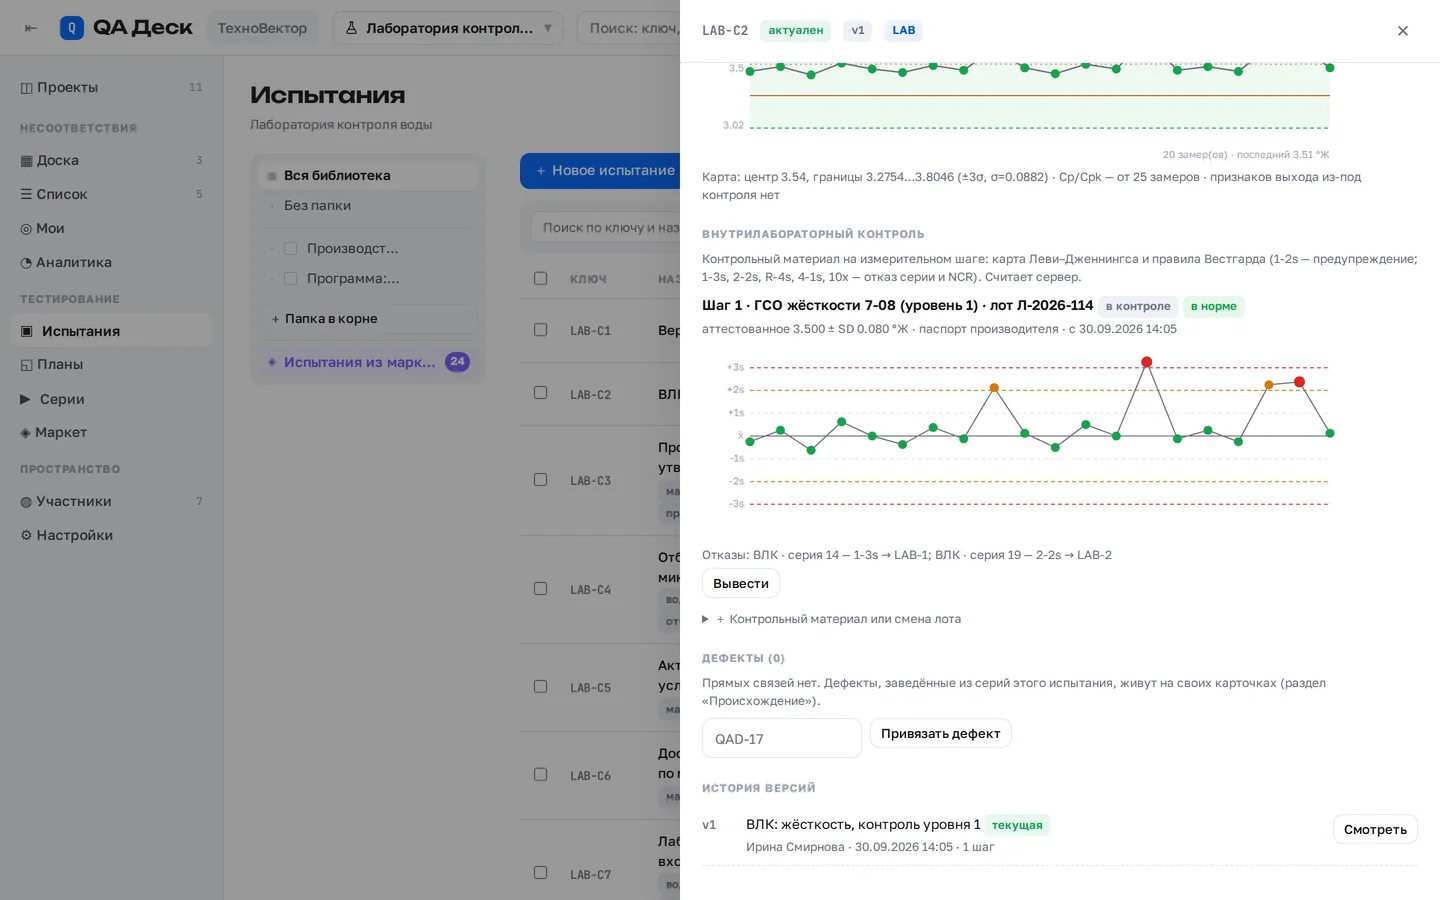Expand the Серии sidebar section

pos(26,399)
